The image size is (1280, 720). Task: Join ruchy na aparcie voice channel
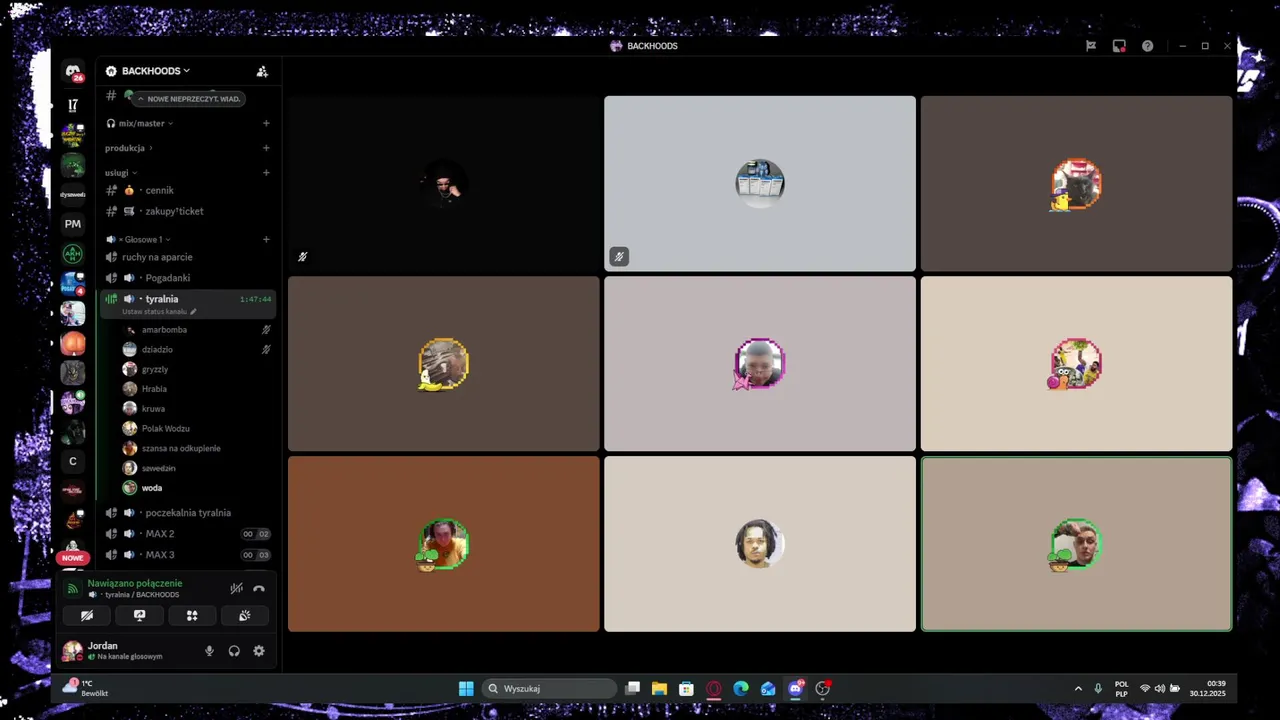pos(187,257)
